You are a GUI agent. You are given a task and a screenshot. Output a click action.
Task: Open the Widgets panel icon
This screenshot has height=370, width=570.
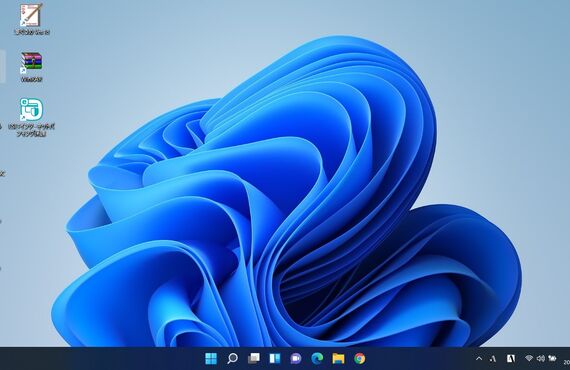point(275,358)
